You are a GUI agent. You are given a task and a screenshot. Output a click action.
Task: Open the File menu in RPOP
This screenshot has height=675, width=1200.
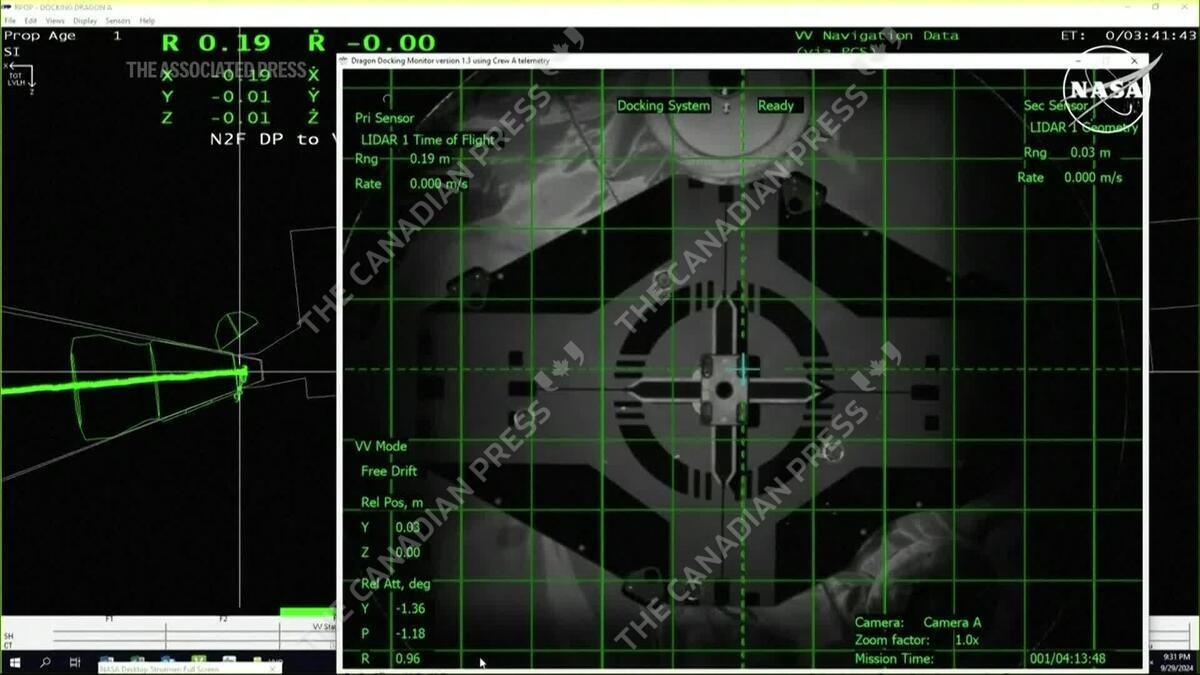coord(10,20)
